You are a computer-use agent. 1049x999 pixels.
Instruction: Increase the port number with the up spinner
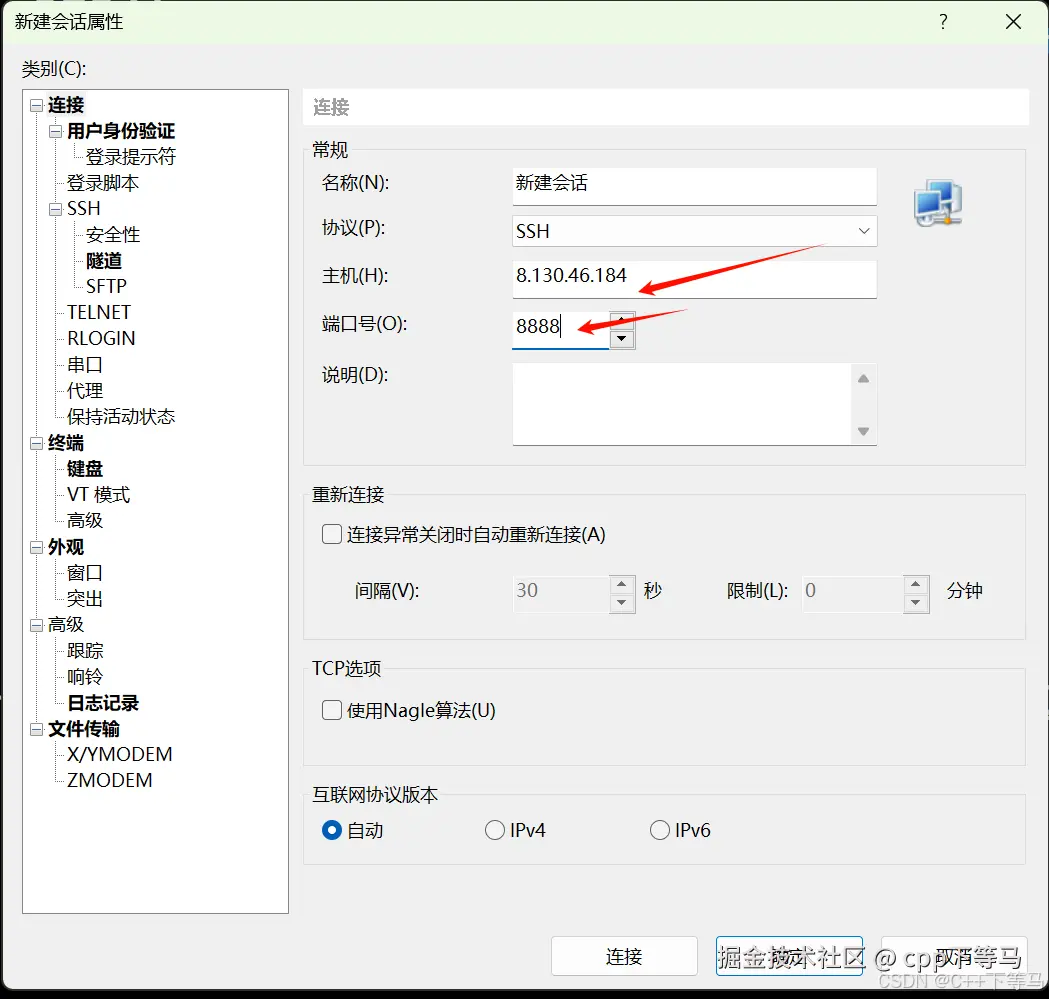coord(622,318)
